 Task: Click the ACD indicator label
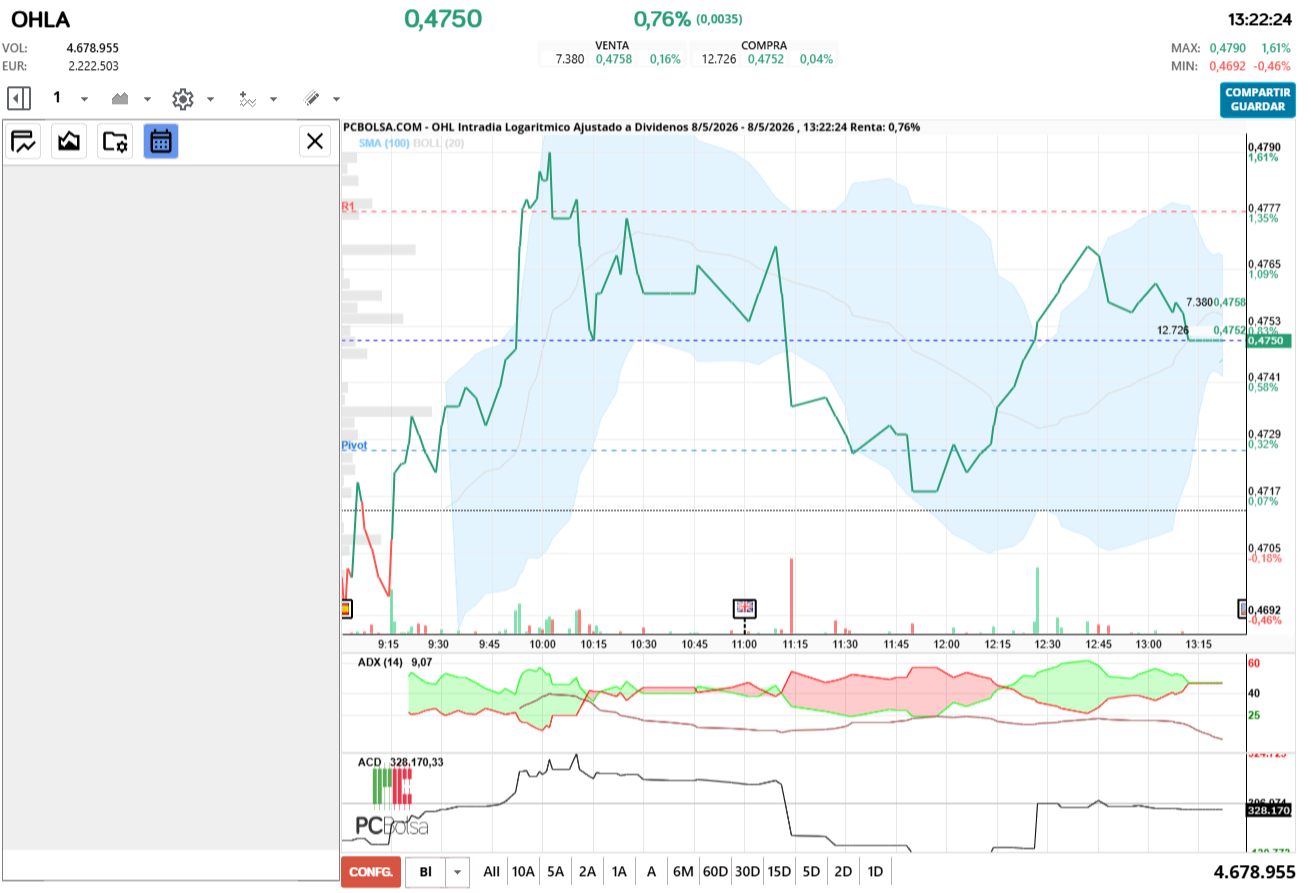[x=370, y=762]
